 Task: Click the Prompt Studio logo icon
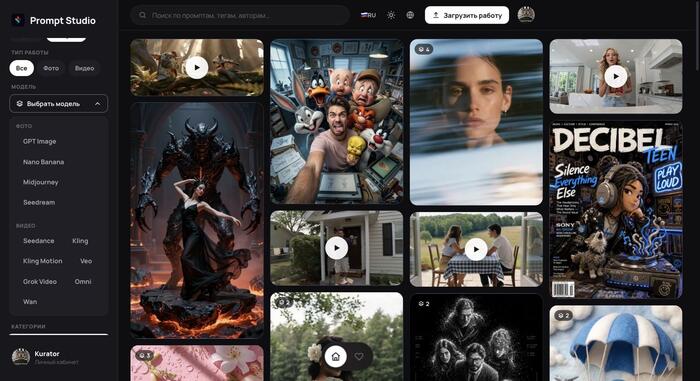point(18,20)
